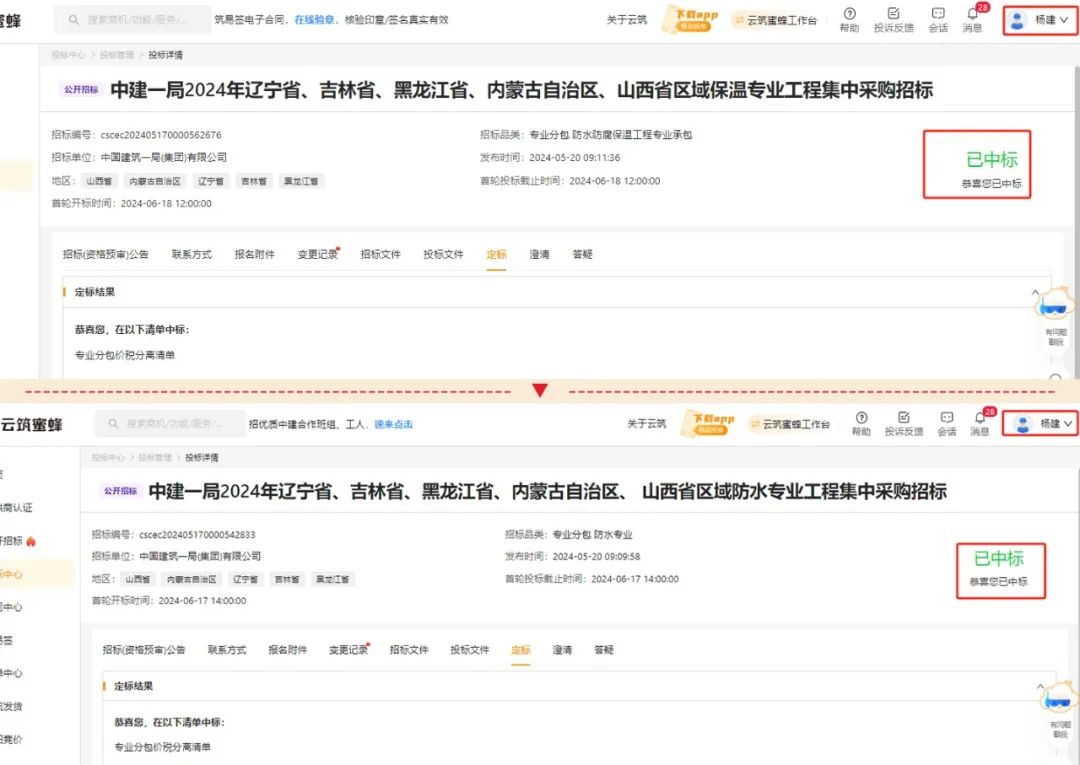The height and width of the screenshot is (765, 1080).
Task: Open the robot assistant on the 保温 tender page
Action: tap(1054, 304)
